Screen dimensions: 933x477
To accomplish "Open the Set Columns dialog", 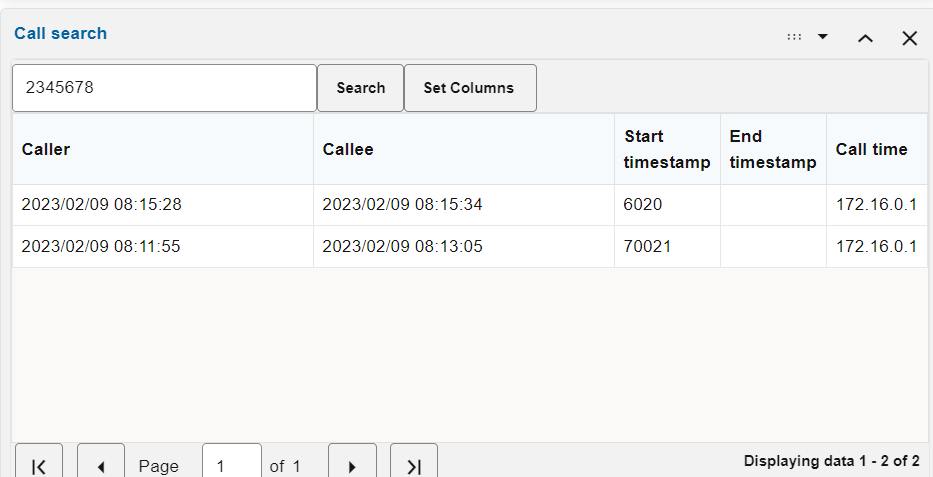I will click(469, 88).
